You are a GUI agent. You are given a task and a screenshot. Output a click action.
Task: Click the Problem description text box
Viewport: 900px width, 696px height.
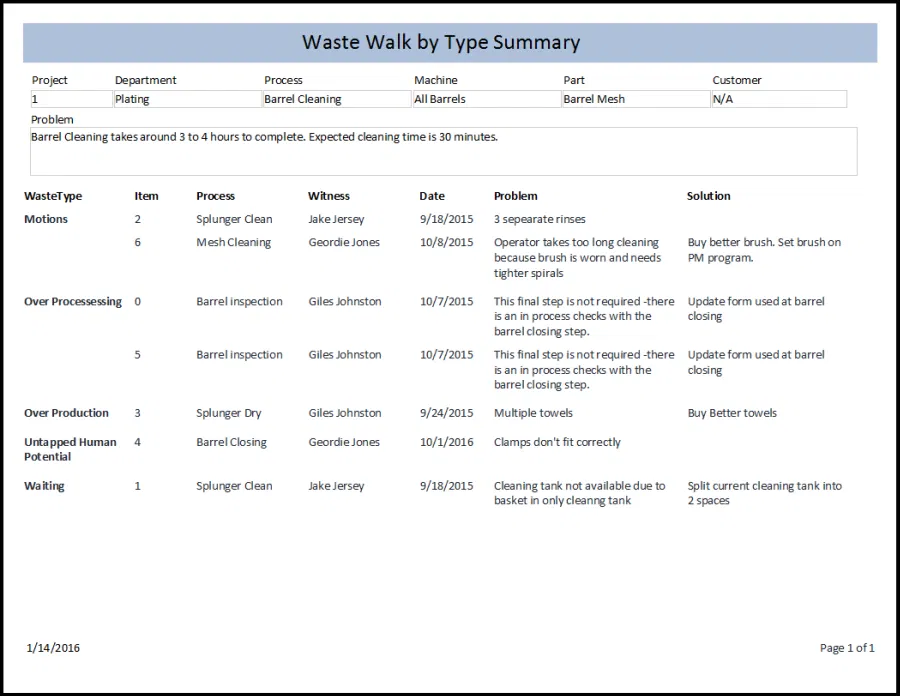click(443, 151)
